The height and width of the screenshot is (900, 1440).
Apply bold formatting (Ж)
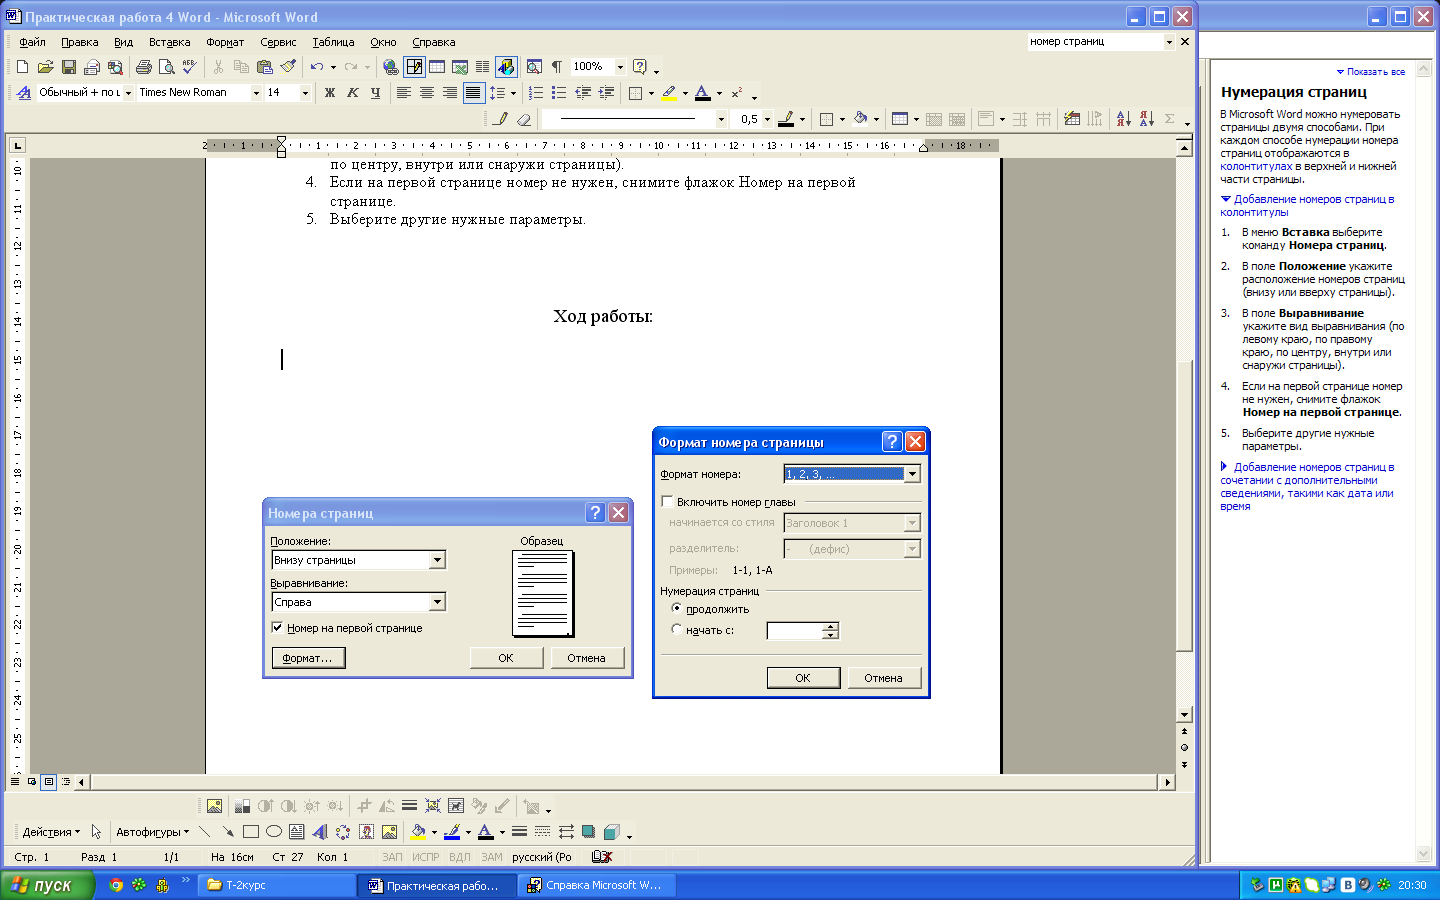(330, 93)
